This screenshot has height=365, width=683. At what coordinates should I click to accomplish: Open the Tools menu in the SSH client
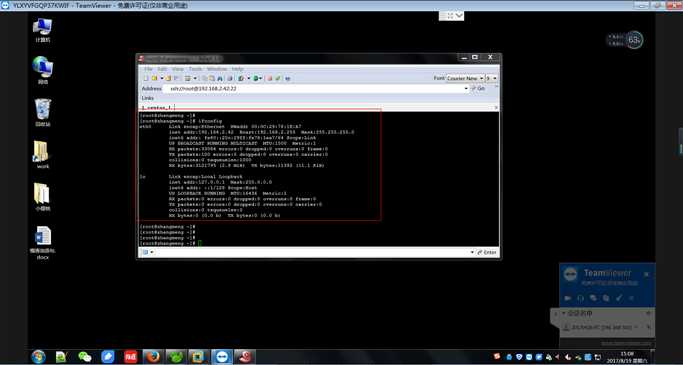(x=195, y=69)
